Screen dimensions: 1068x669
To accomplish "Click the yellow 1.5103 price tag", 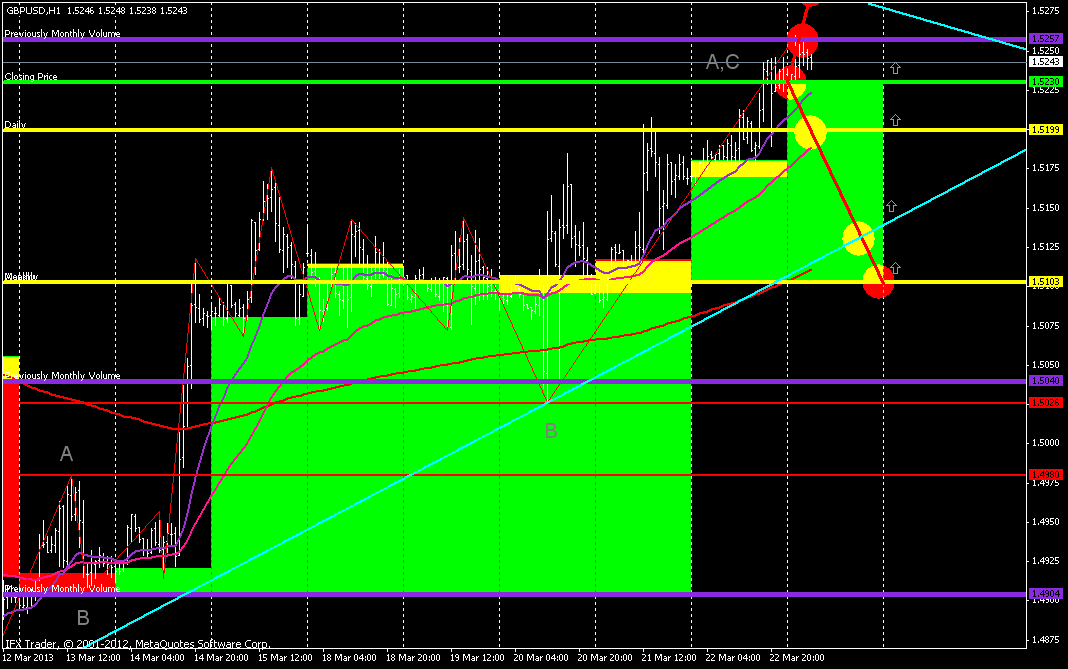I will point(1046,281).
